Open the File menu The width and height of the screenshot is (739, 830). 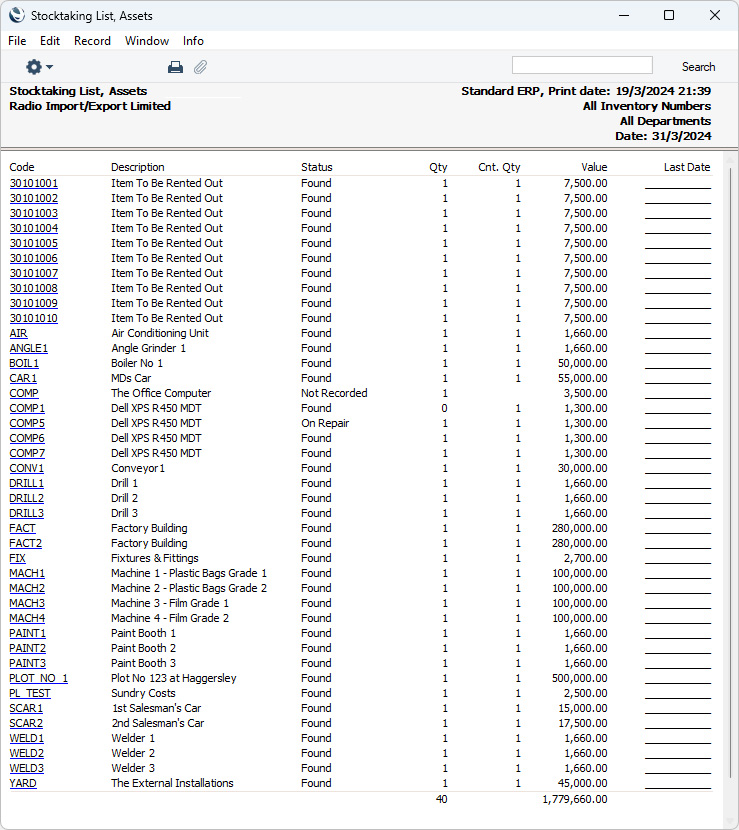click(x=17, y=41)
